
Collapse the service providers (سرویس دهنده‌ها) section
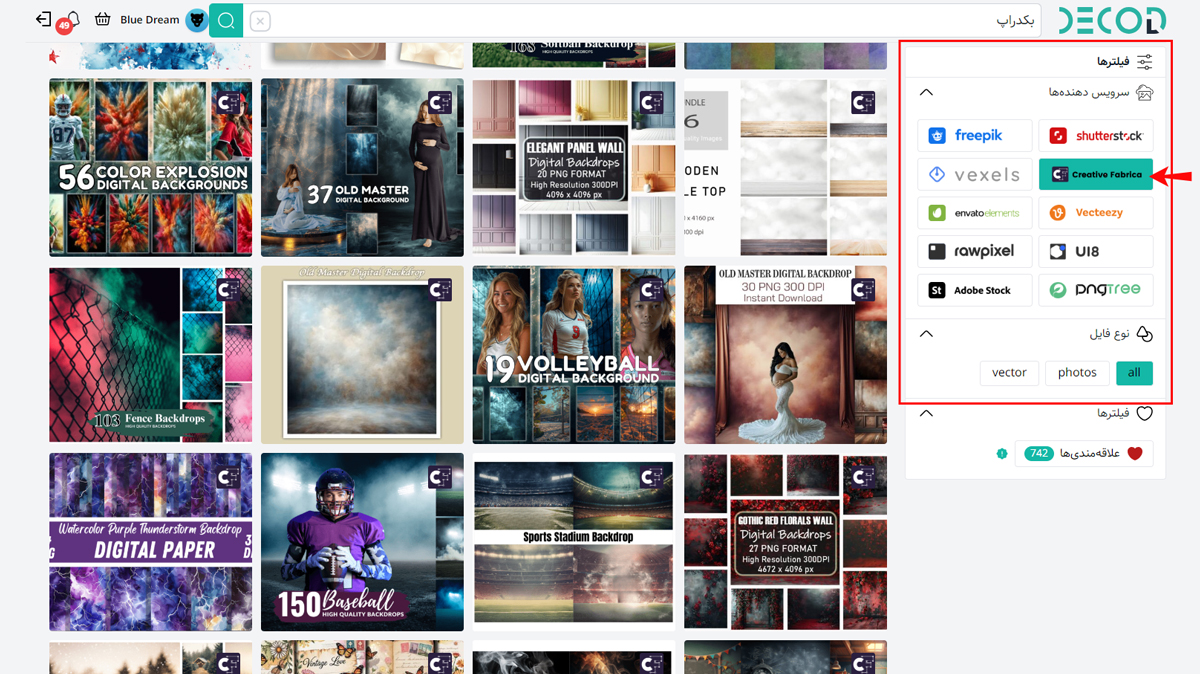926,93
